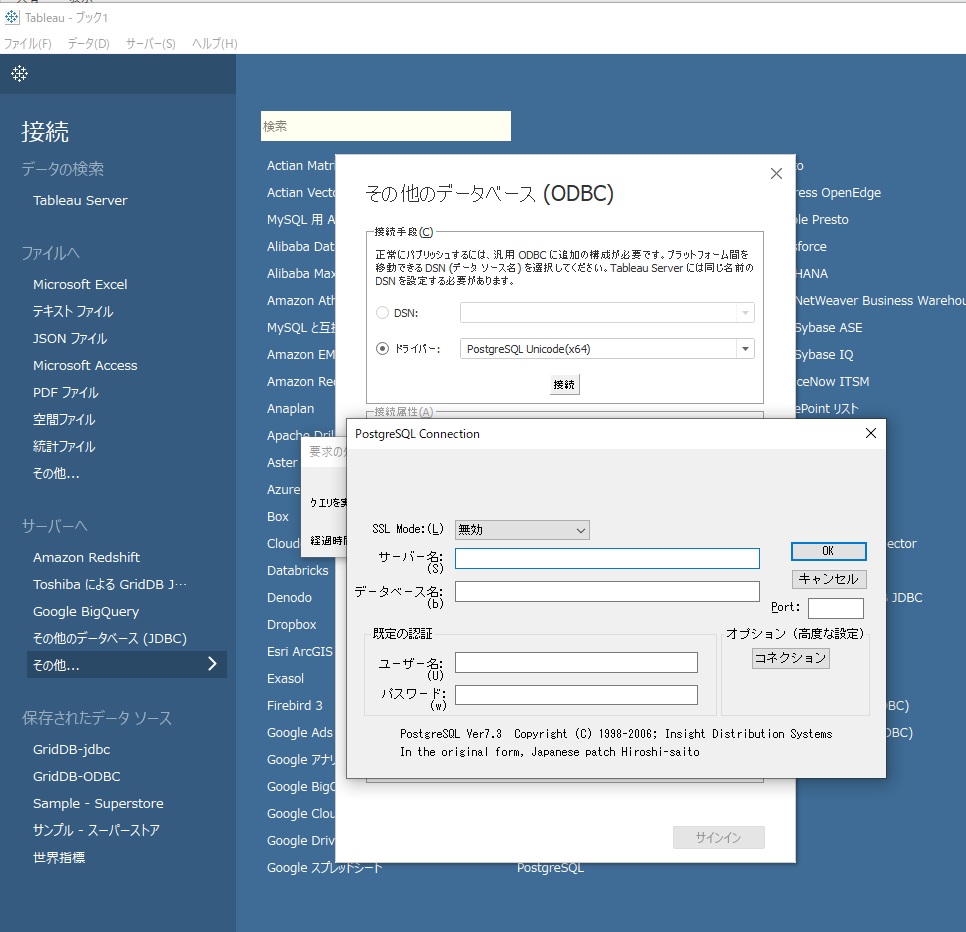The width and height of the screenshot is (966, 932).
Task: Click データの検索 heading in sidebar
Action: tap(62, 169)
